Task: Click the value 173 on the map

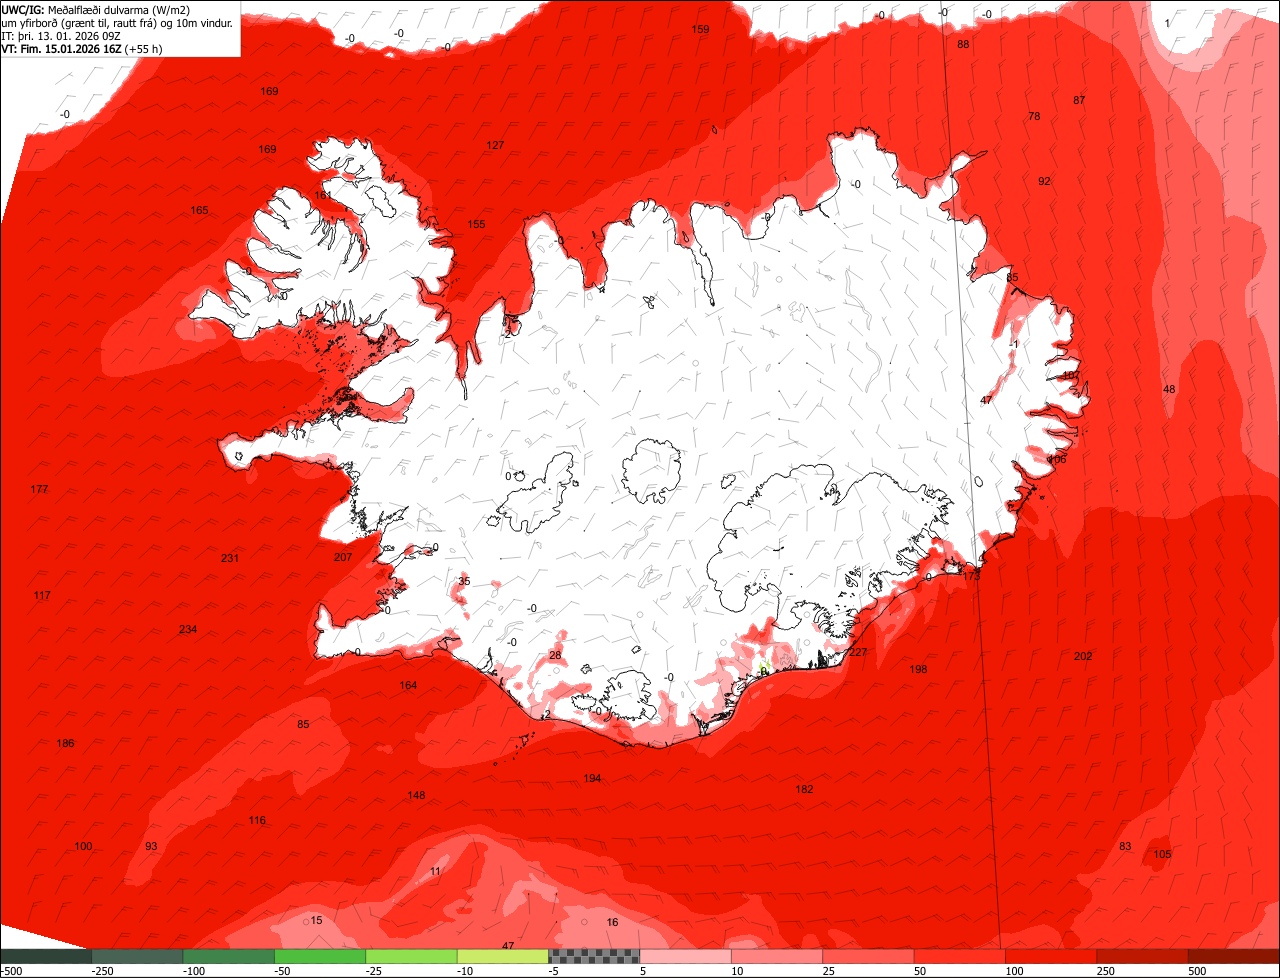Action: tap(971, 576)
